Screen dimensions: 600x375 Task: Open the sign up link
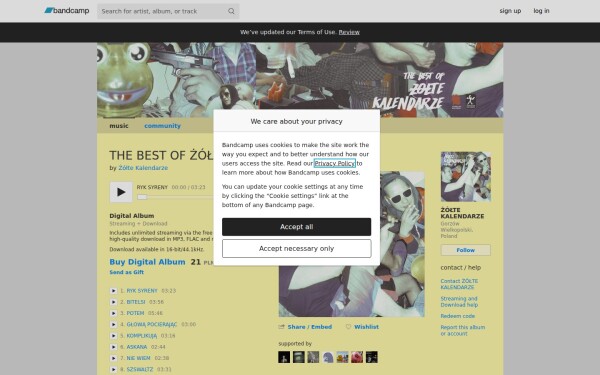(510, 11)
